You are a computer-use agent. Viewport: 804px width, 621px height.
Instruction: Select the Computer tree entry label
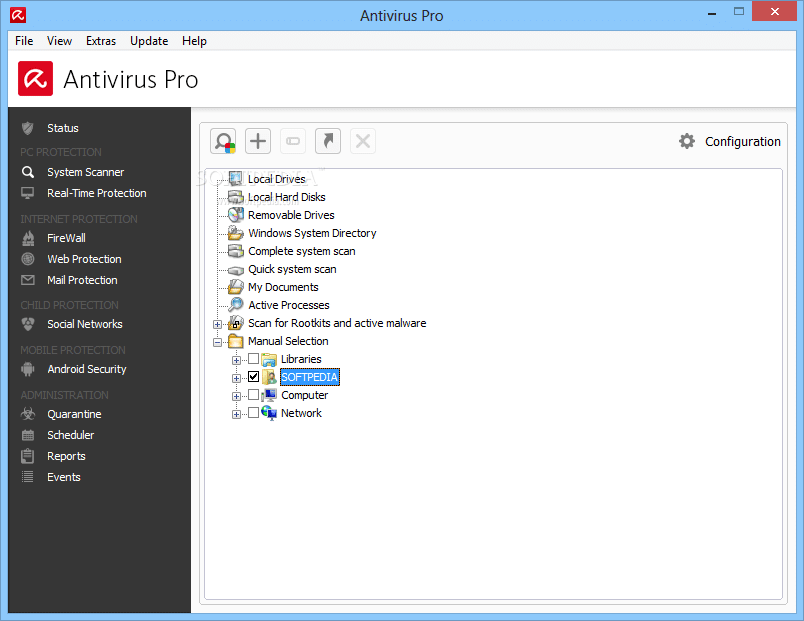coord(305,395)
